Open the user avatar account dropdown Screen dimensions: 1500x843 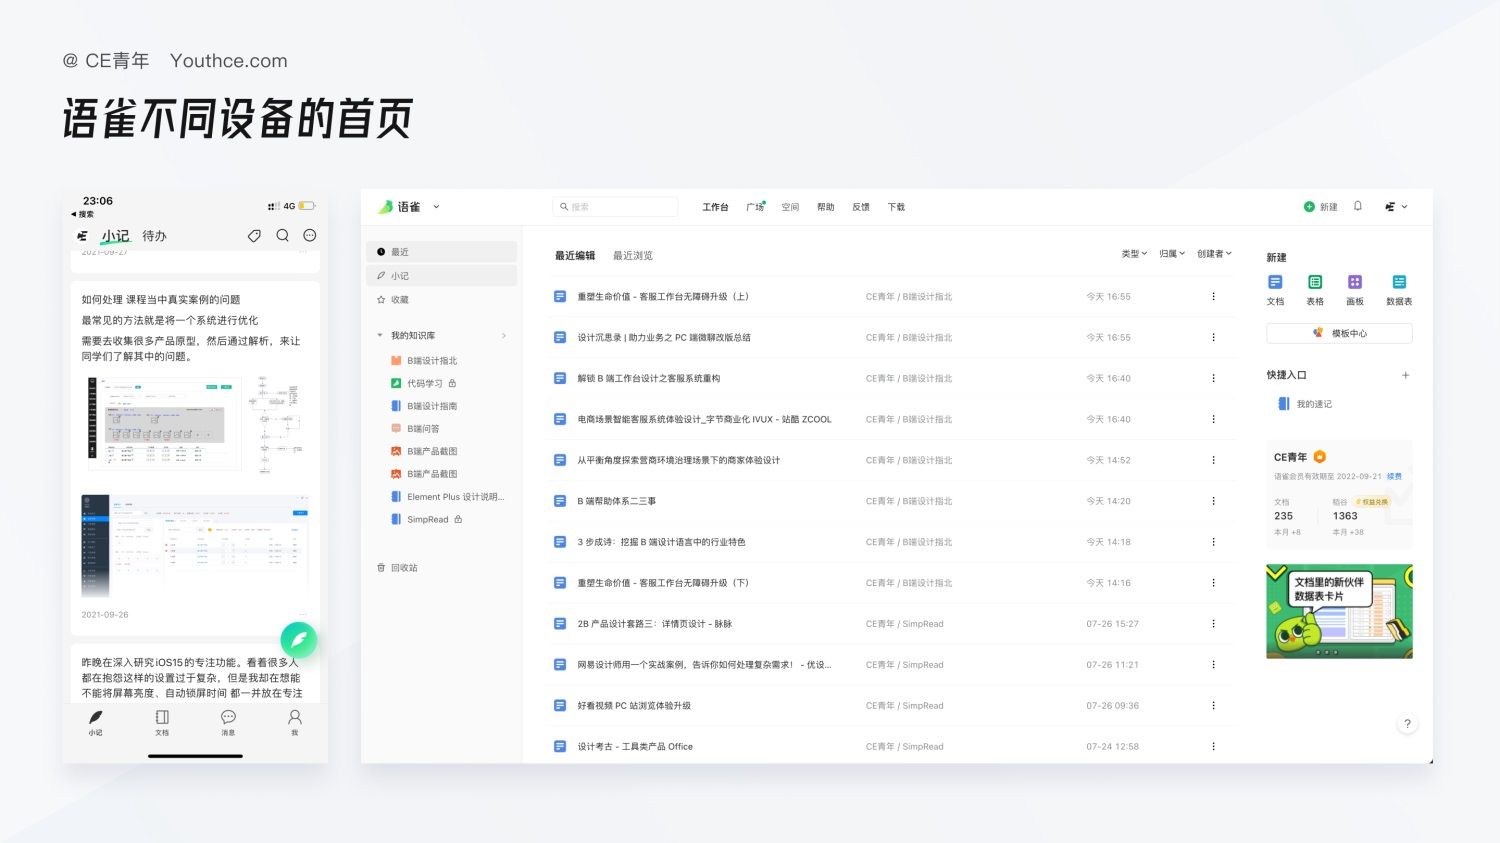pos(1396,207)
